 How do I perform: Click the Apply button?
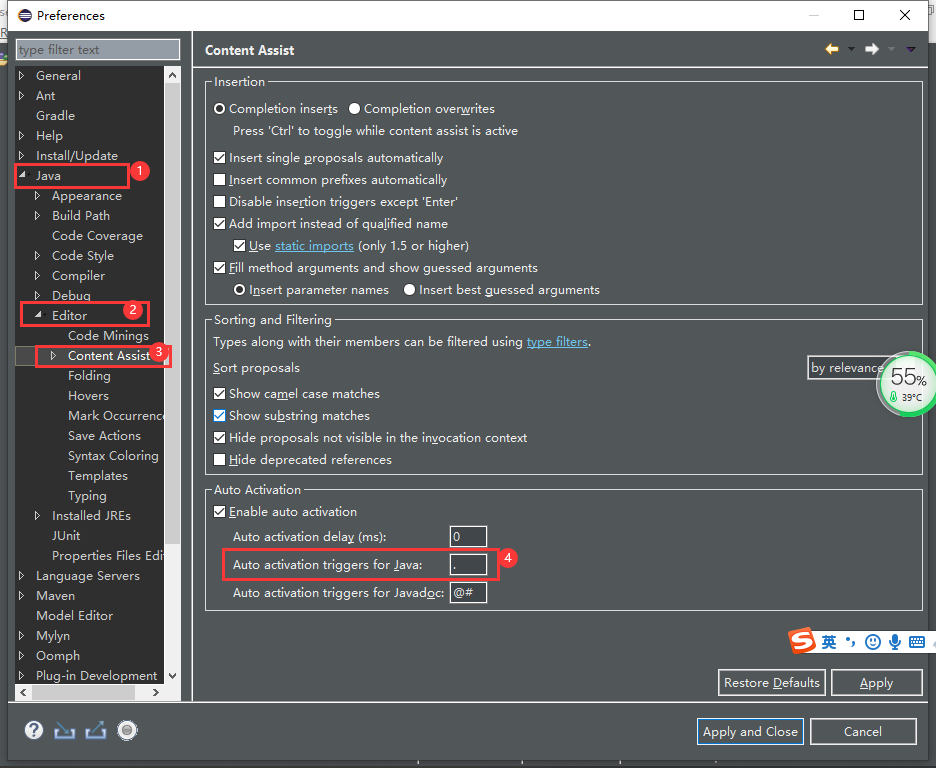point(876,683)
